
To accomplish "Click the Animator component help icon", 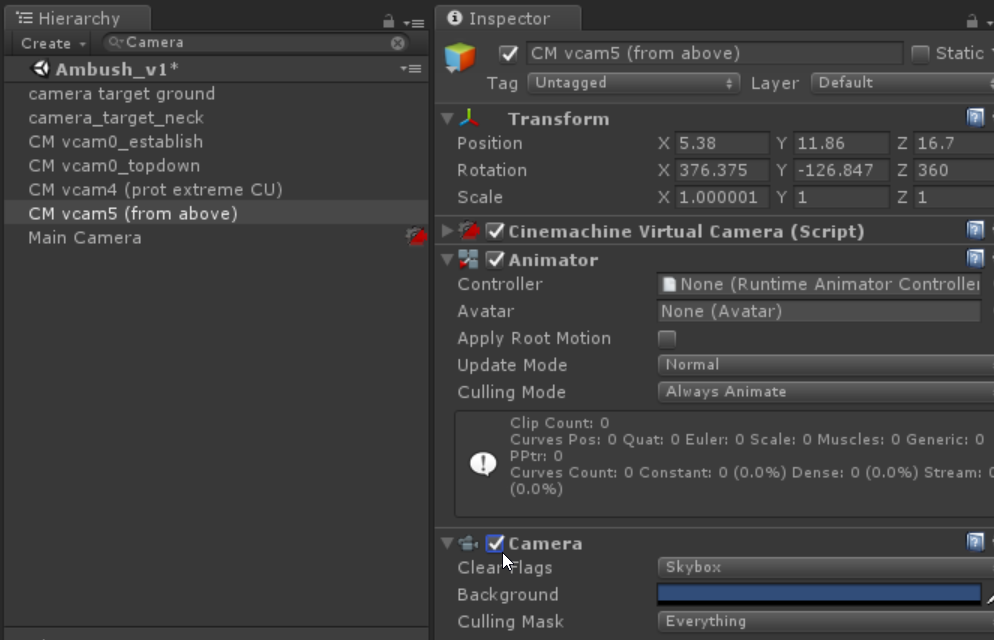I will [975, 259].
